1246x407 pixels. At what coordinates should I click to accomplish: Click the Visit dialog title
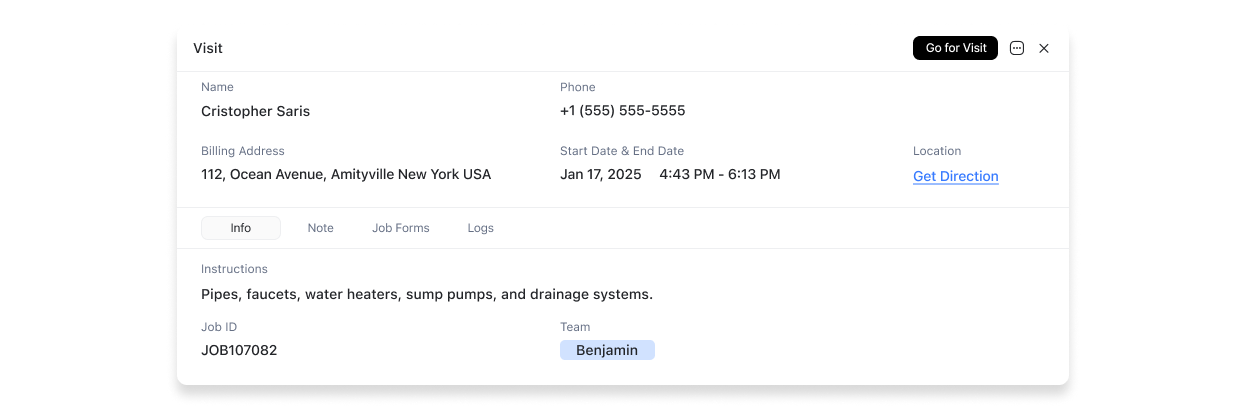[208, 48]
